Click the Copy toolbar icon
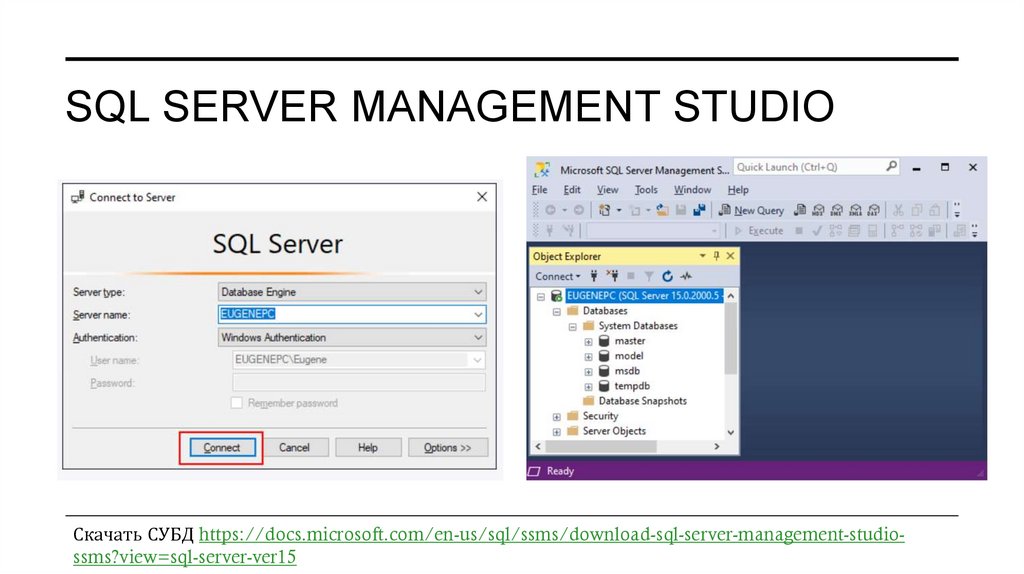 click(917, 210)
